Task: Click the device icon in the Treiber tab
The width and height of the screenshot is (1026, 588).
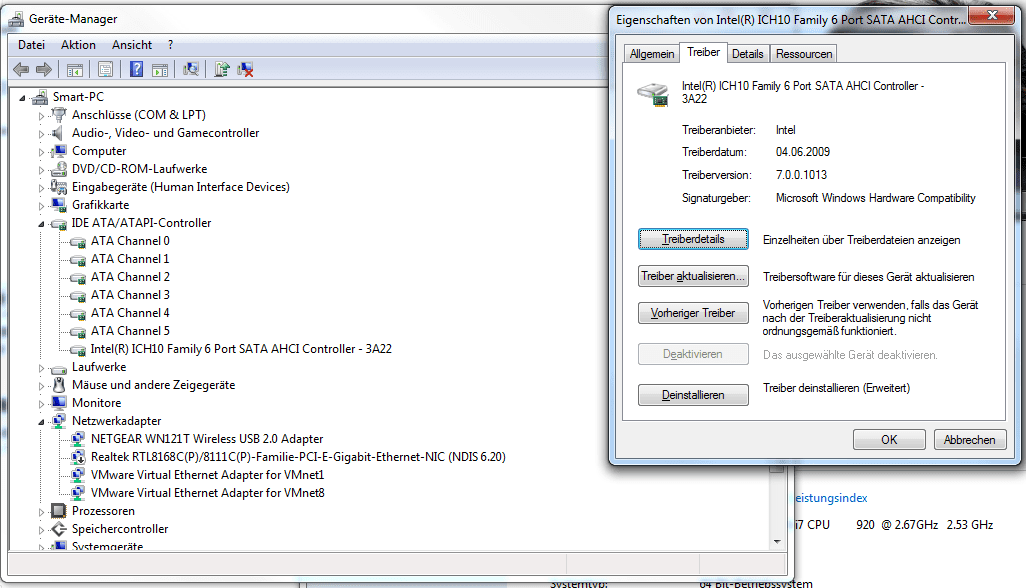Action: point(653,94)
